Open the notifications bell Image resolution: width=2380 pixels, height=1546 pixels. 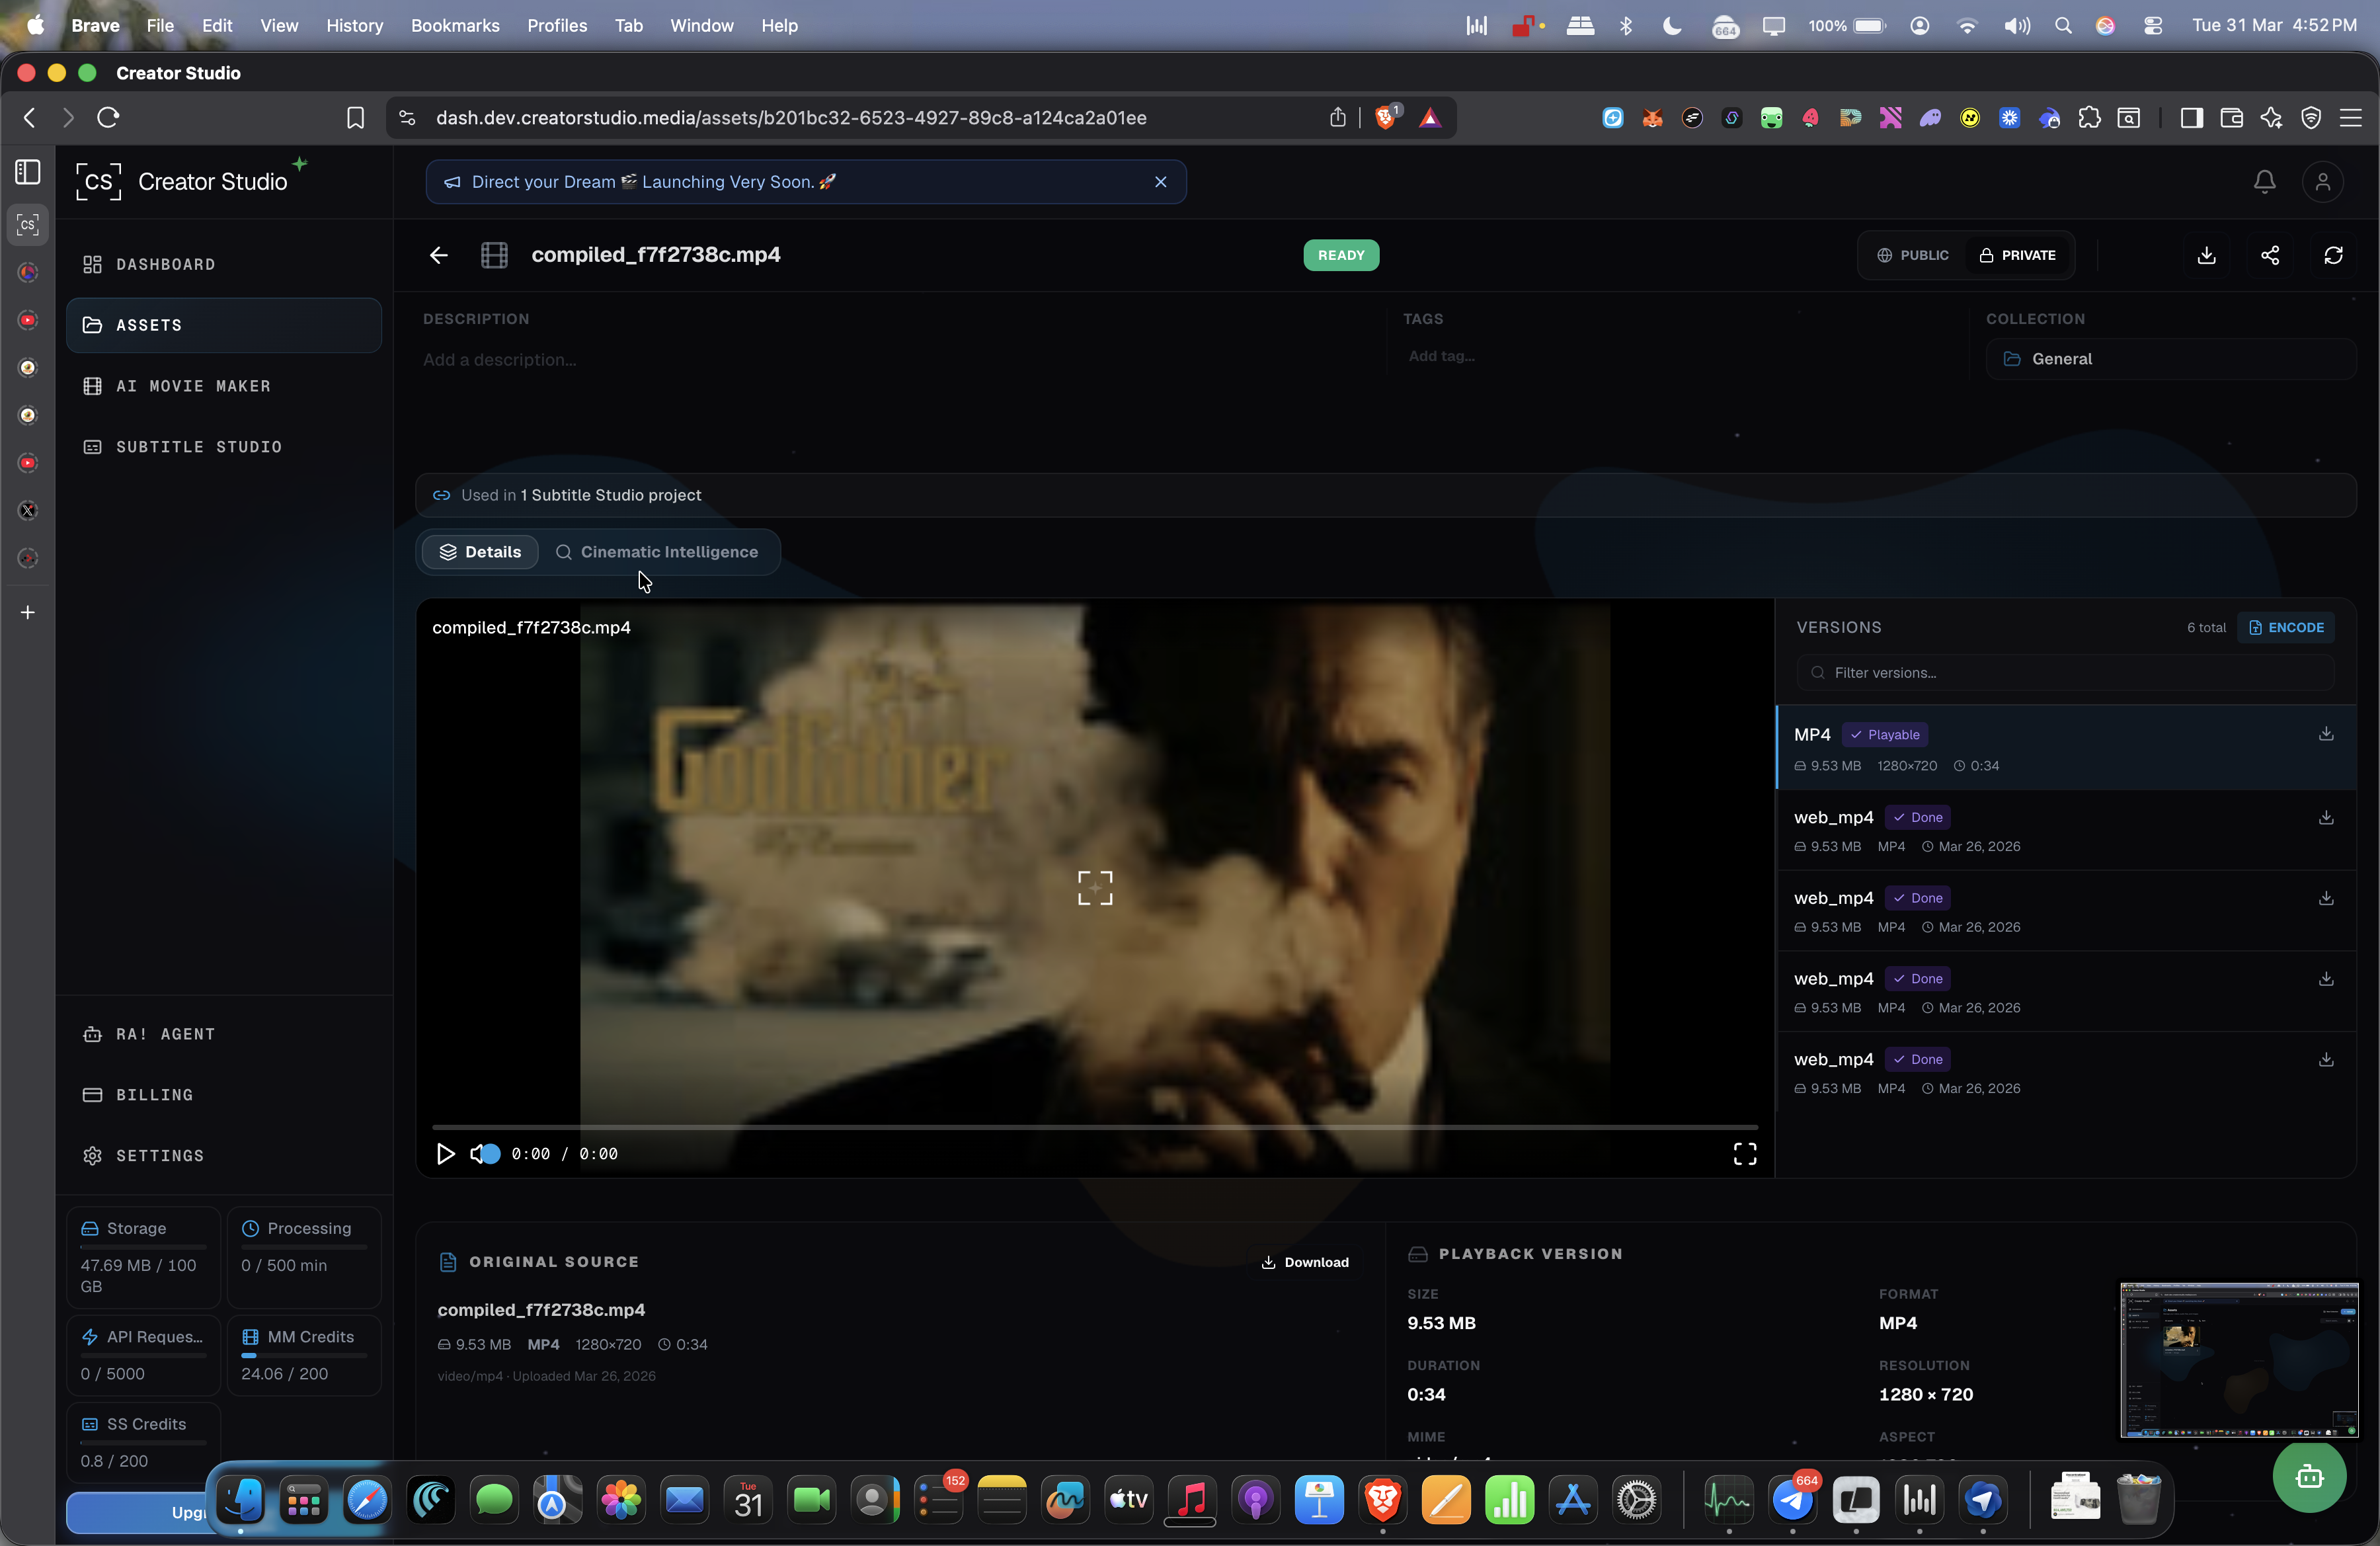click(x=2264, y=182)
